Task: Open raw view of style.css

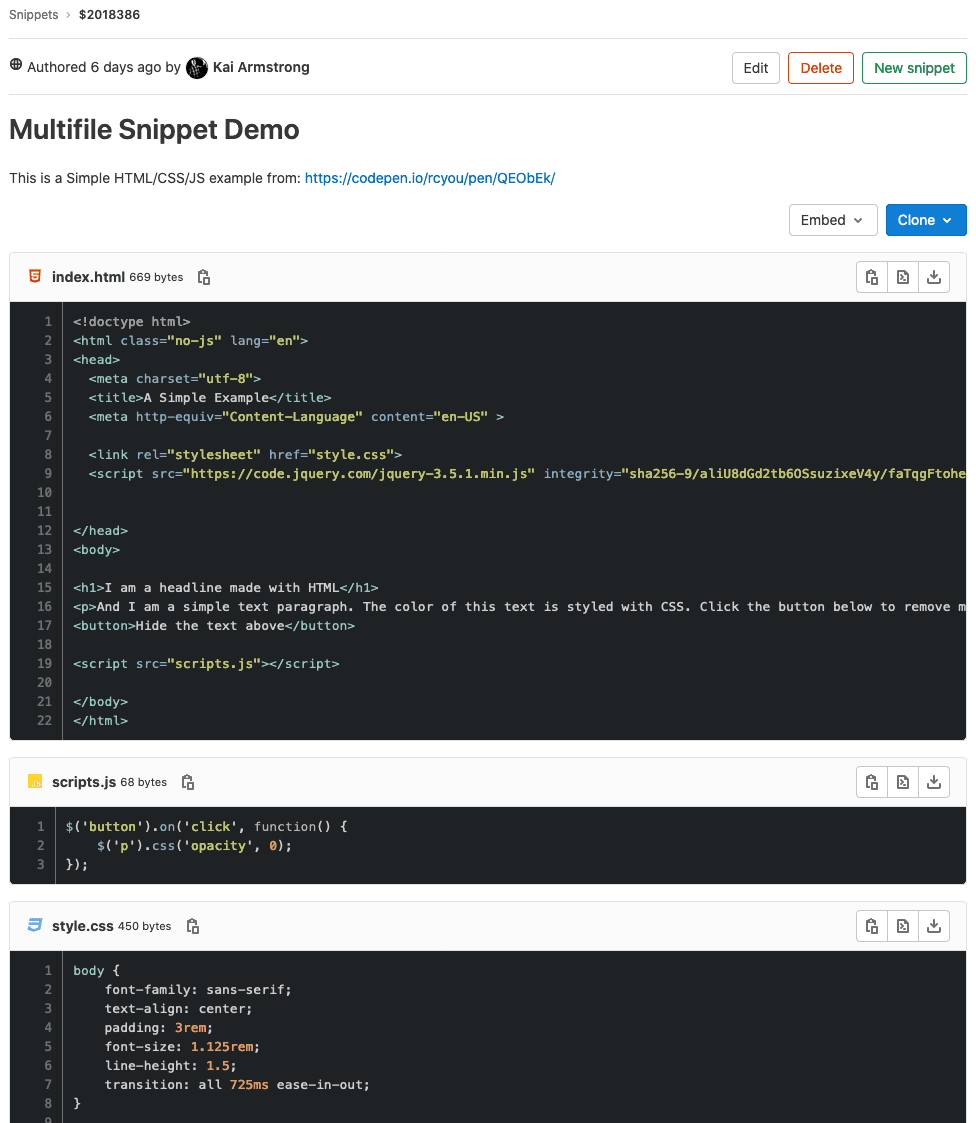Action: tap(902, 926)
